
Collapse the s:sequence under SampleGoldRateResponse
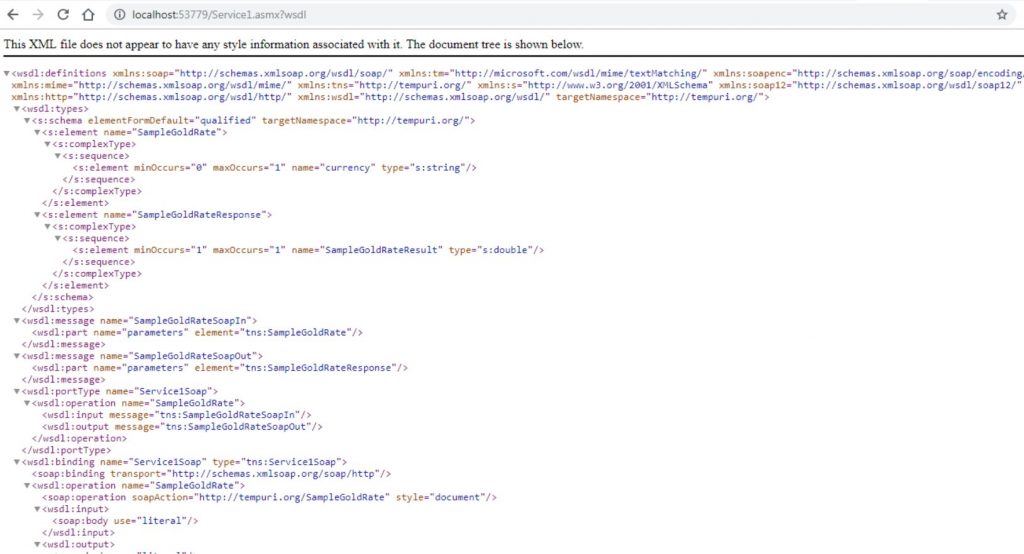pyautogui.click(x=59, y=238)
